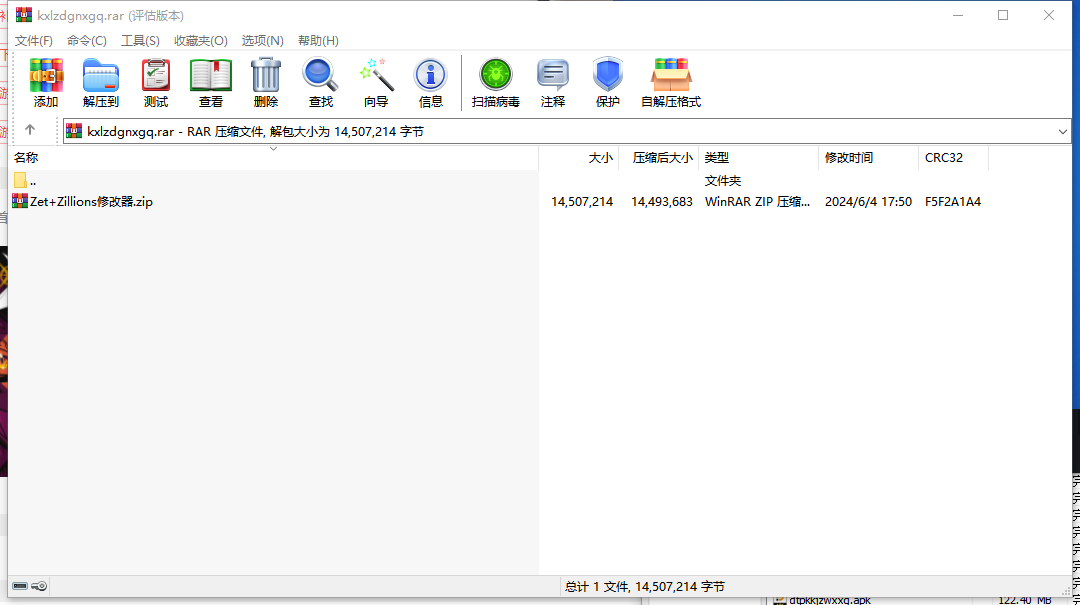
Task: Go up one folder level arrow
Action: 30,130
